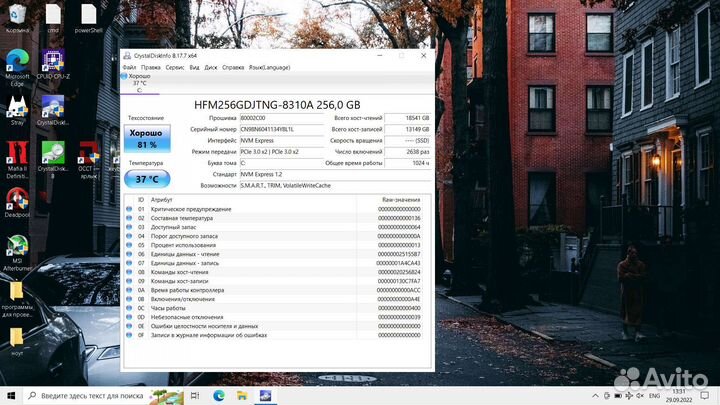Click the Прошивка firmware value field
This screenshot has height=405, width=720.
[281, 118]
